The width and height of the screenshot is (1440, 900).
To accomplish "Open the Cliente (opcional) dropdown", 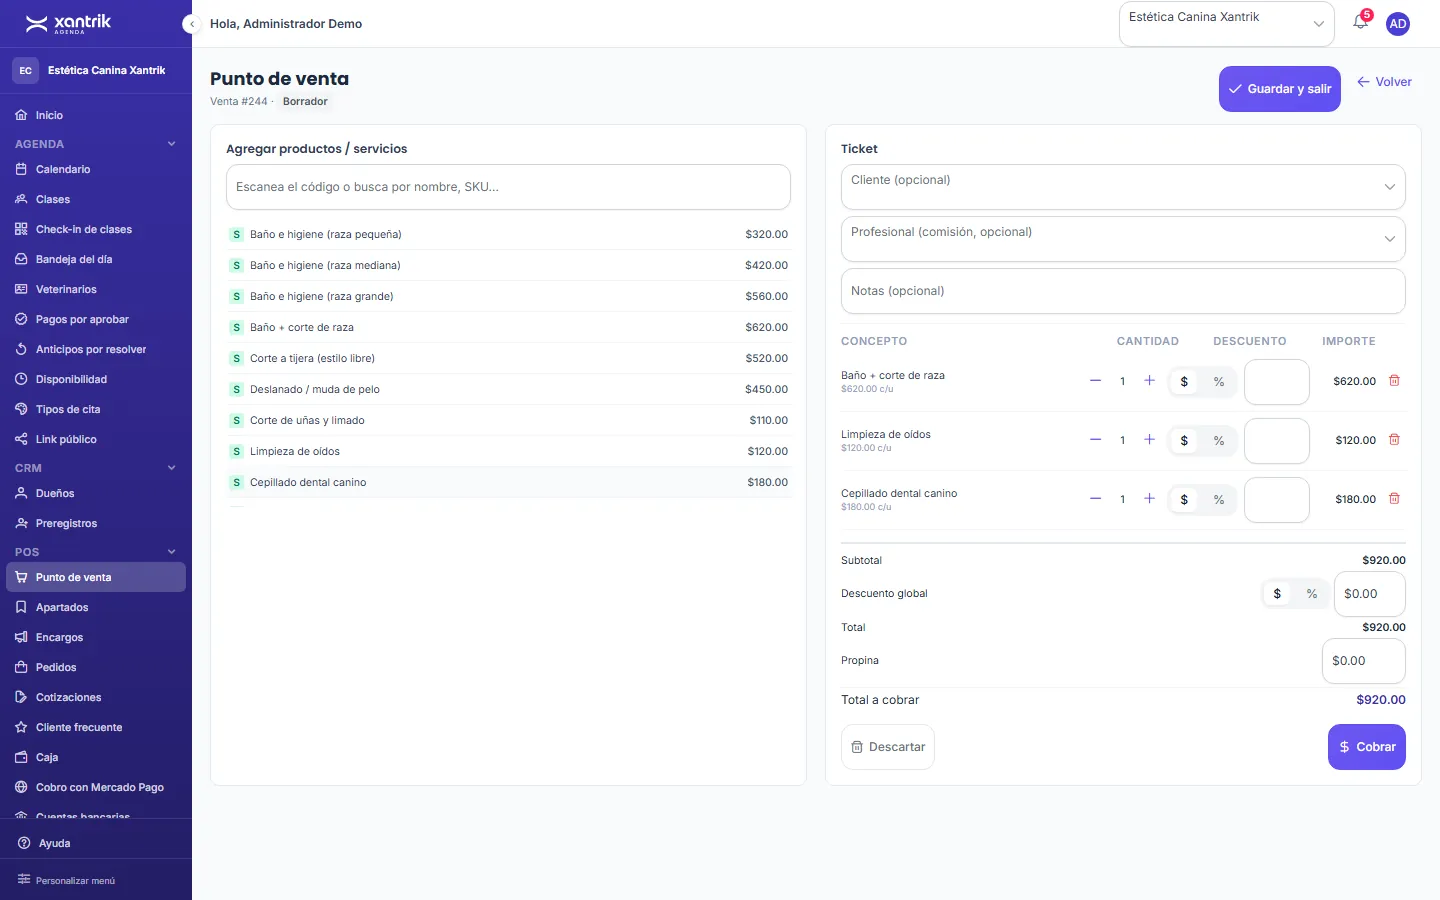I will (1123, 187).
